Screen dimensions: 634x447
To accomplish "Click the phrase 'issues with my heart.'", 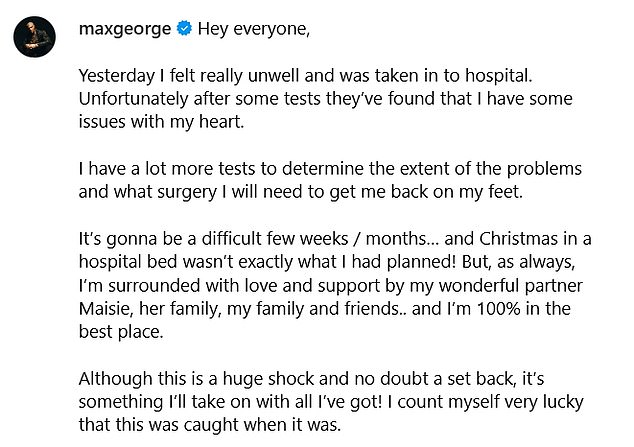I will (162, 122).
